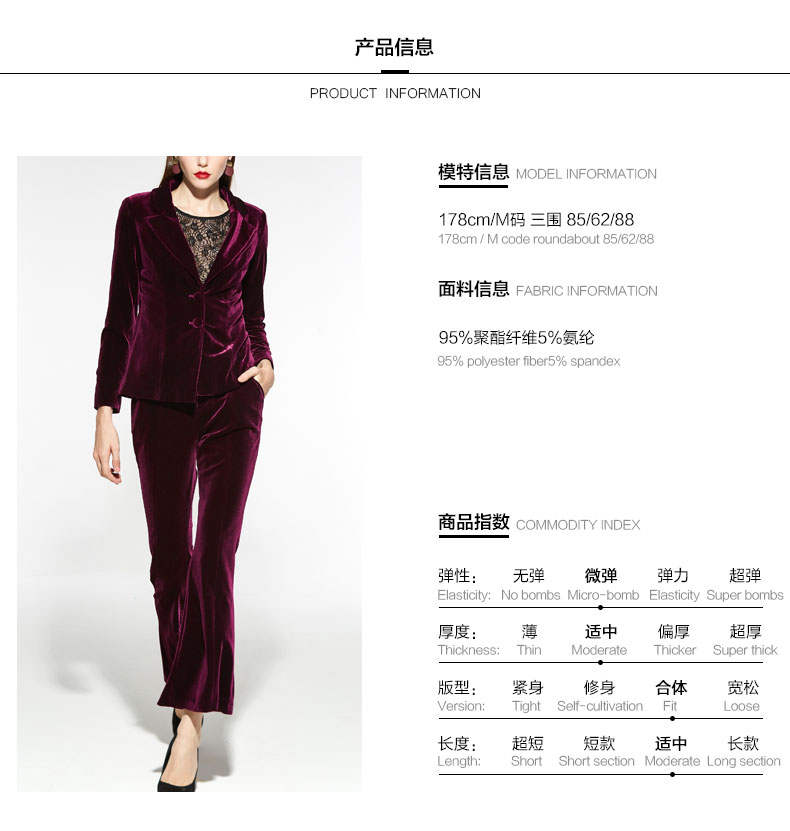Select the 无弹 No bombs option
The width and height of the screenshot is (790, 831).
tap(530, 584)
